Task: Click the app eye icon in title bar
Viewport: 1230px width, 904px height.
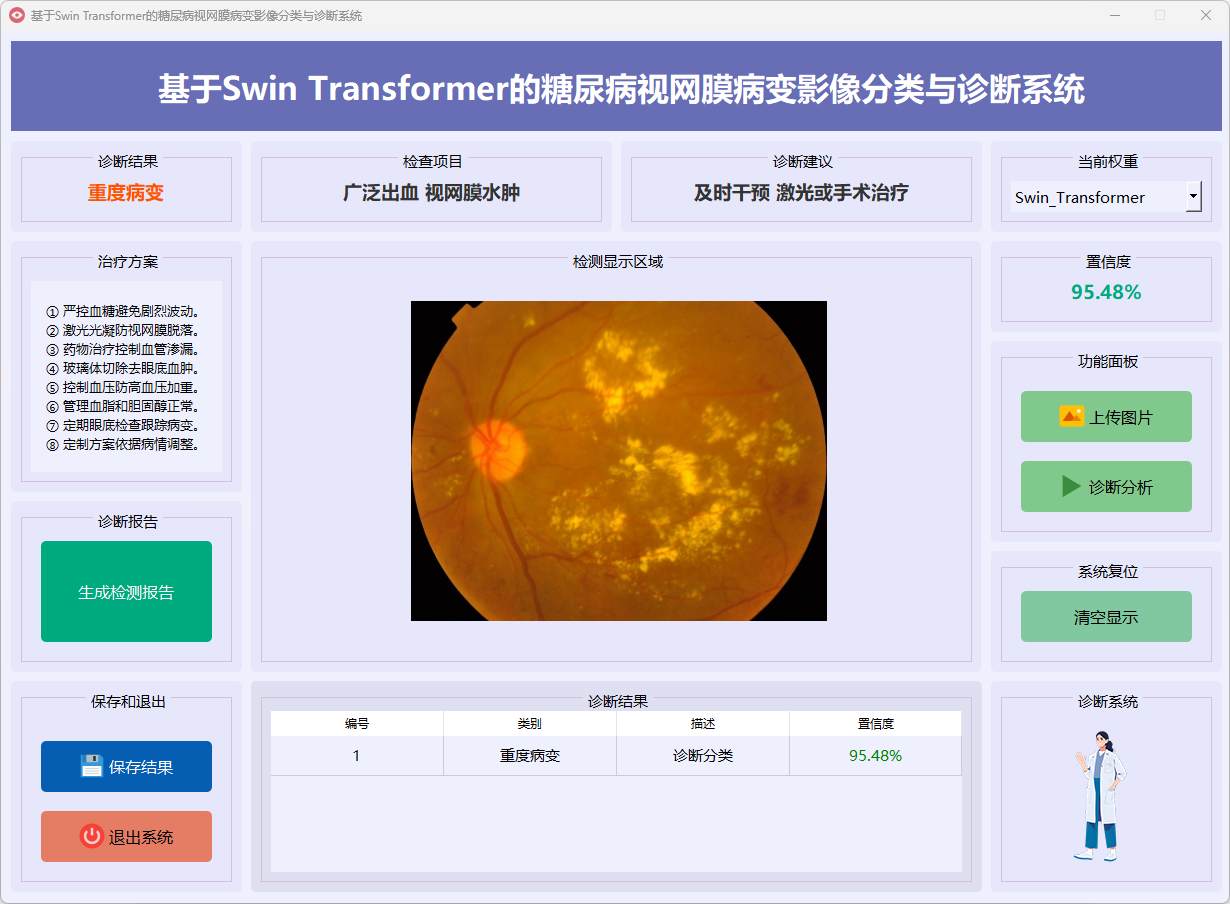Action: (x=17, y=16)
